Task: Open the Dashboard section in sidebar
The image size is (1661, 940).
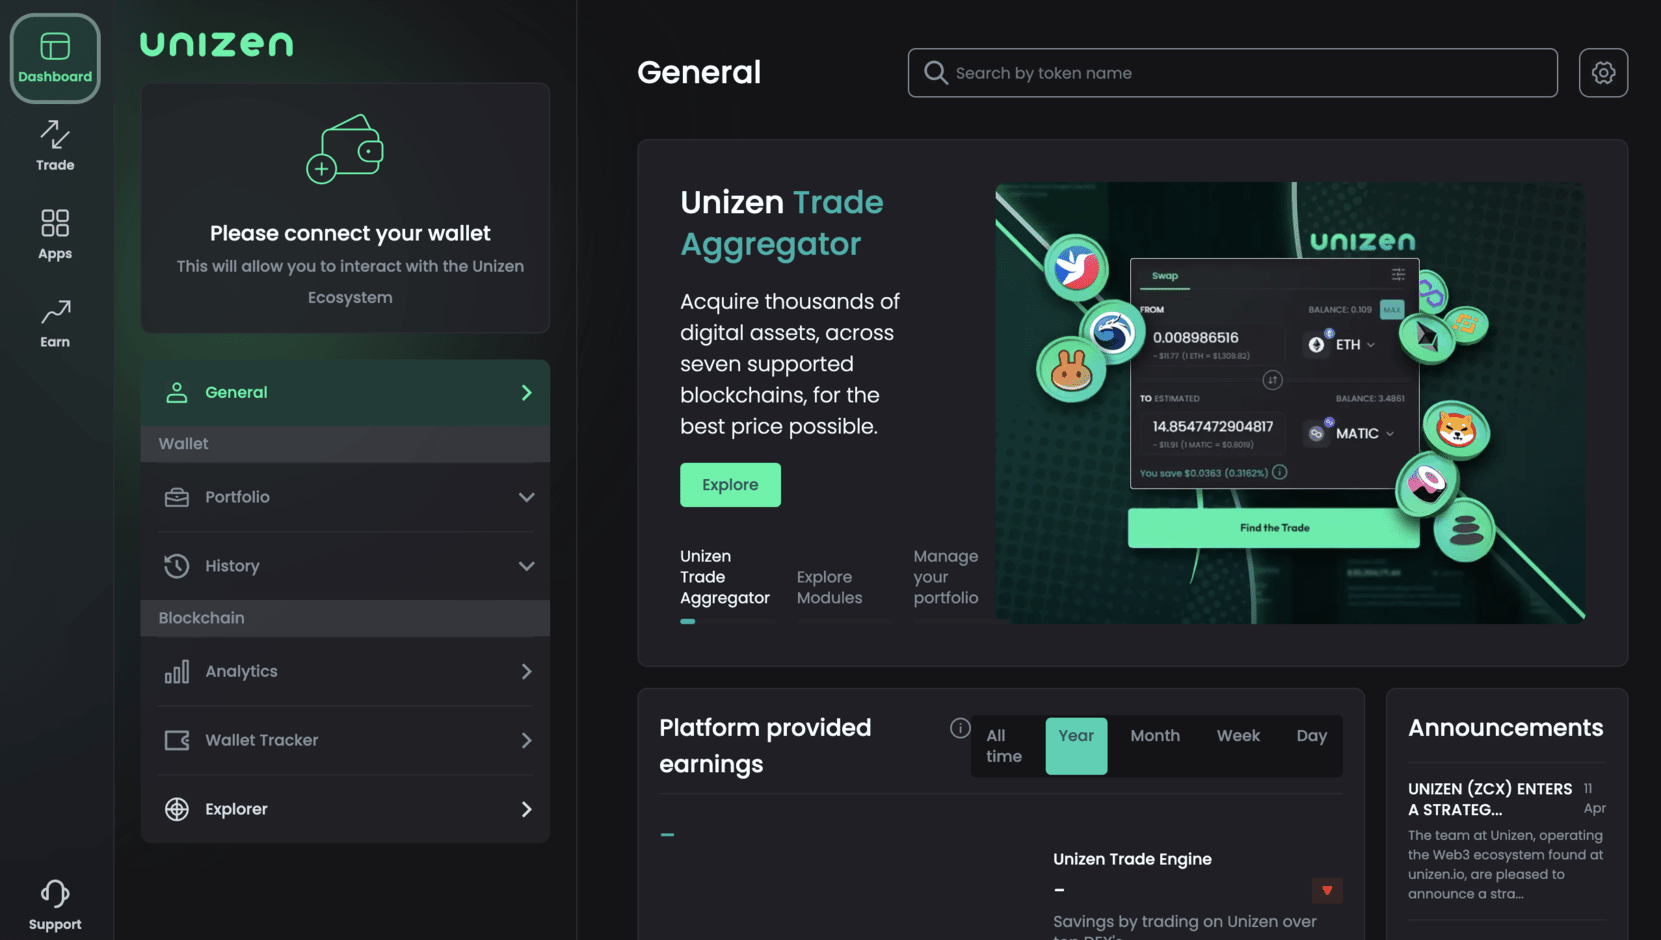Action: (55, 58)
